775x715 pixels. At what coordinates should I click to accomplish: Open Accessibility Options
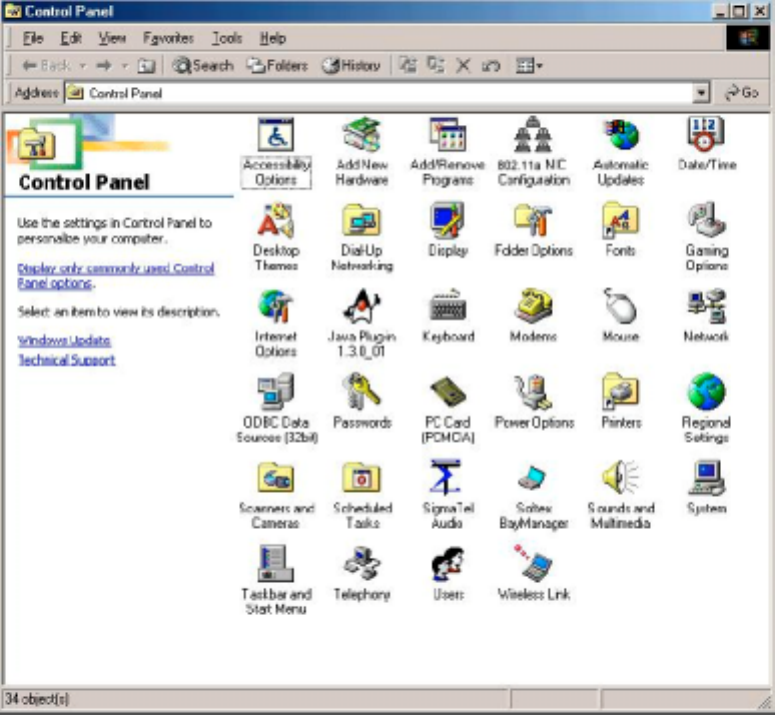click(x=276, y=152)
